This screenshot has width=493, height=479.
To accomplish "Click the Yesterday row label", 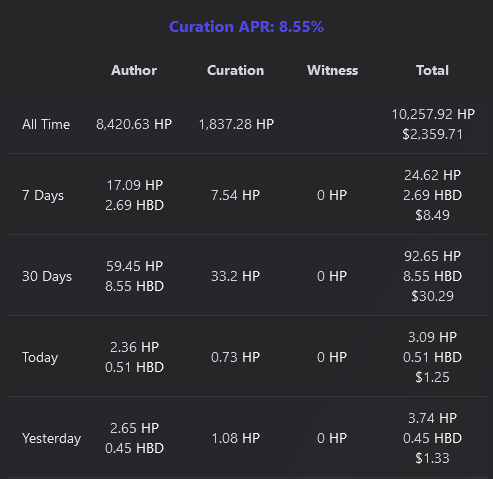I will [51, 438].
